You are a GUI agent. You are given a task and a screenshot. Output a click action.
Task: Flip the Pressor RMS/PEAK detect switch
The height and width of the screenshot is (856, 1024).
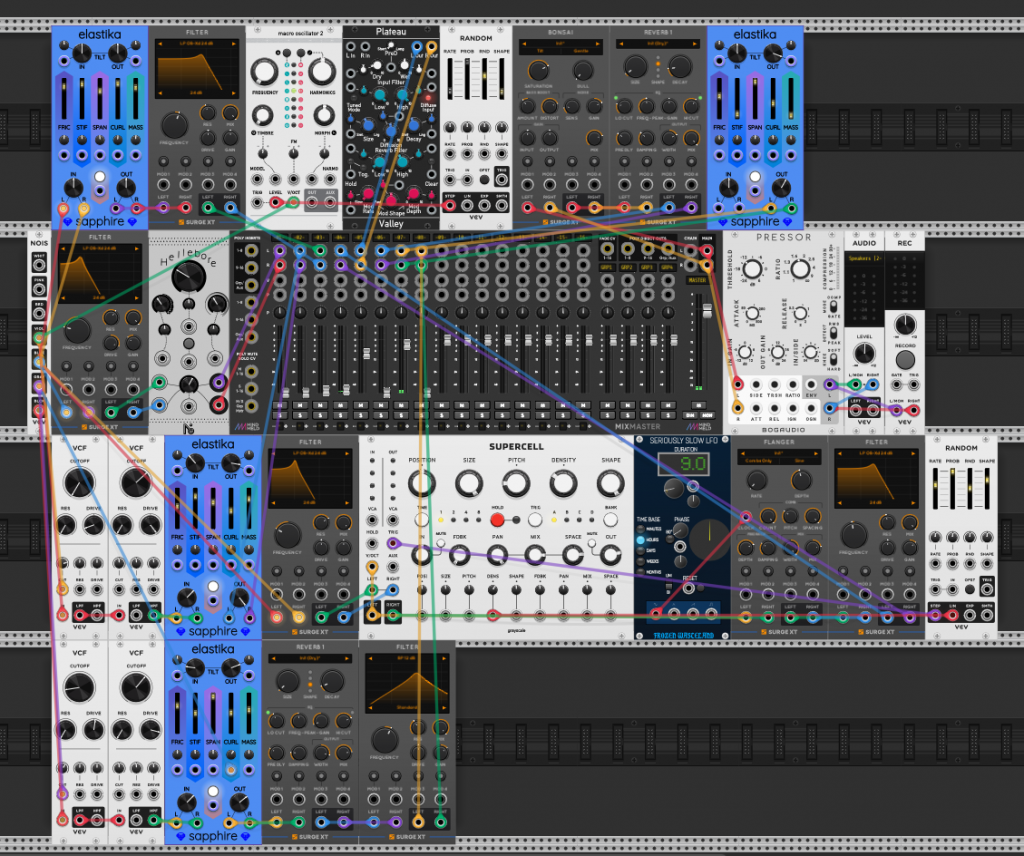tap(833, 332)
